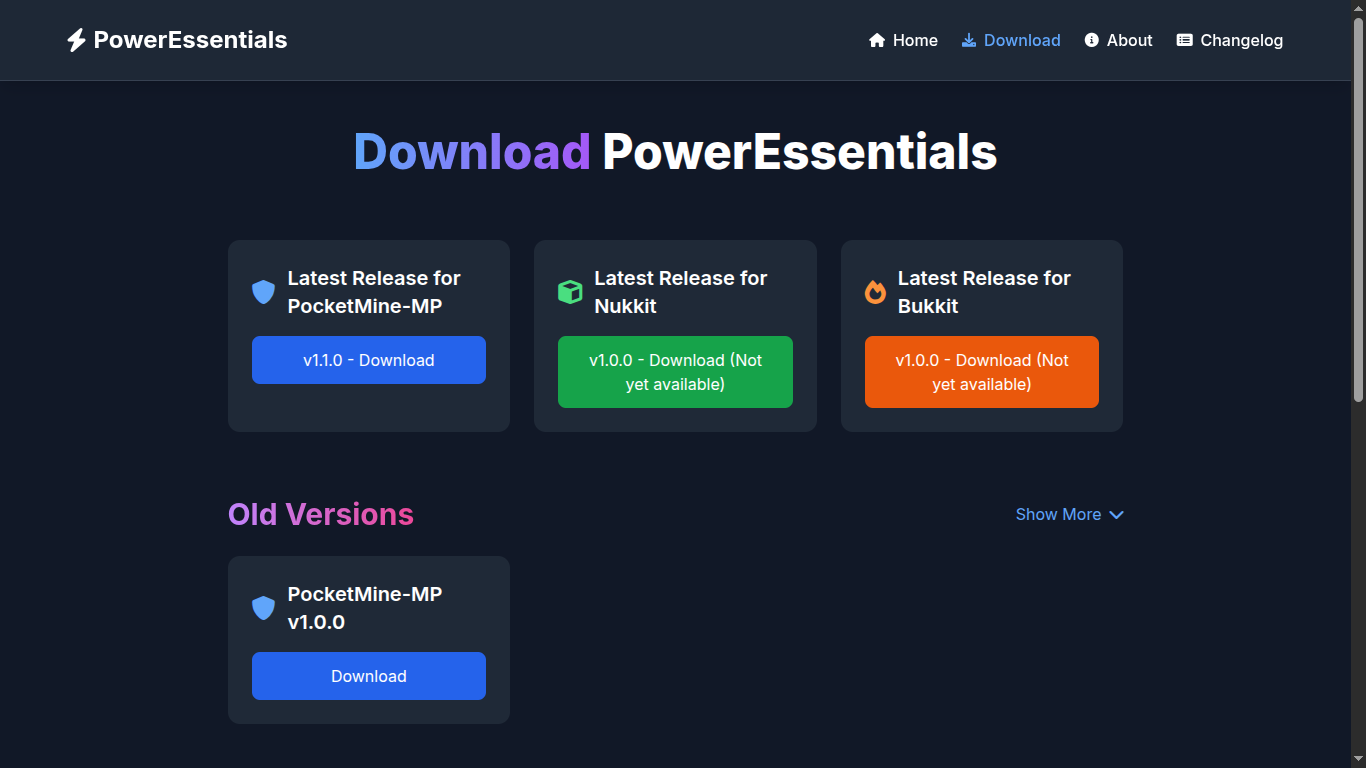This screenshot has width=1366, height=768.
Task: Click the green cube Nukkit icon
Action: (x=570, y=292)
